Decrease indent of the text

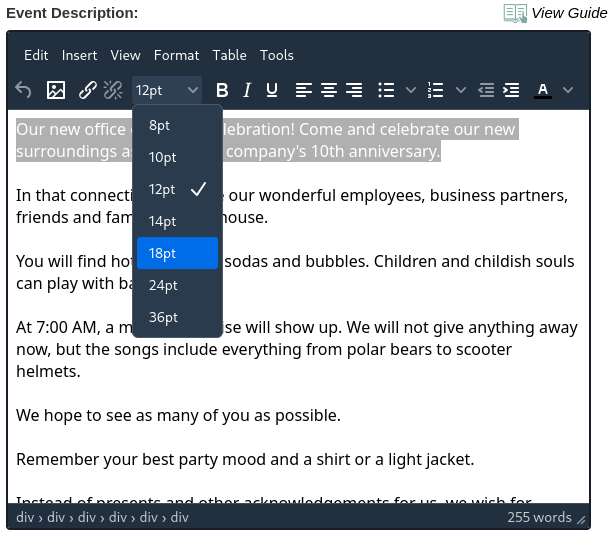pyautogui.click(x=486, y=90)
